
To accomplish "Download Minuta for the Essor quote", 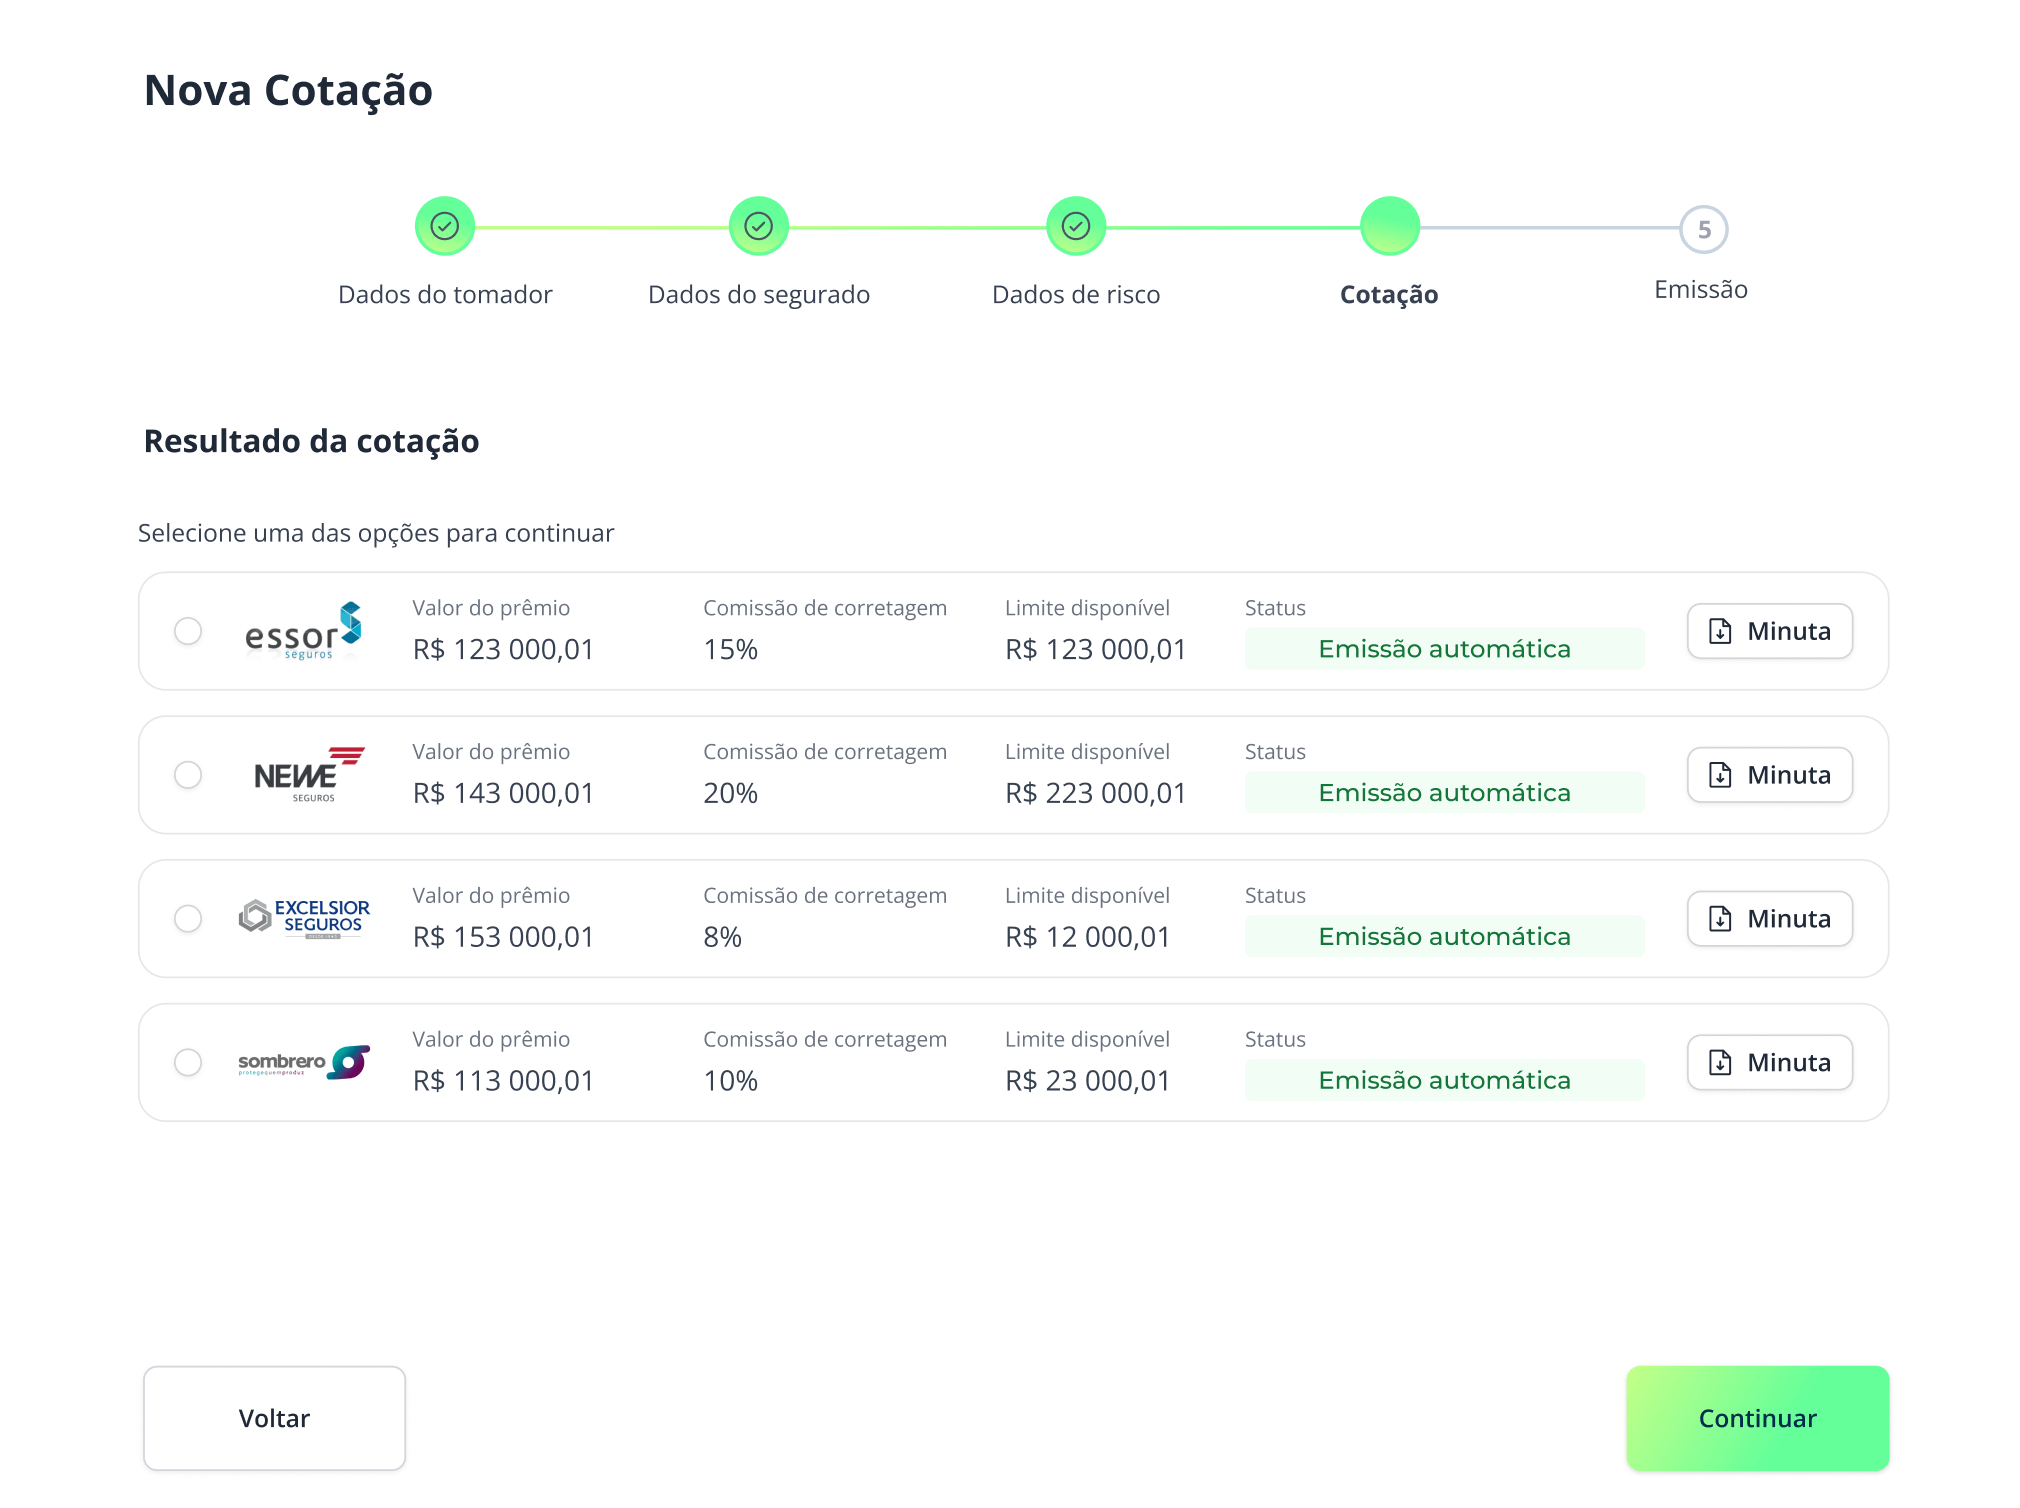I will (x=1769, y=631).
